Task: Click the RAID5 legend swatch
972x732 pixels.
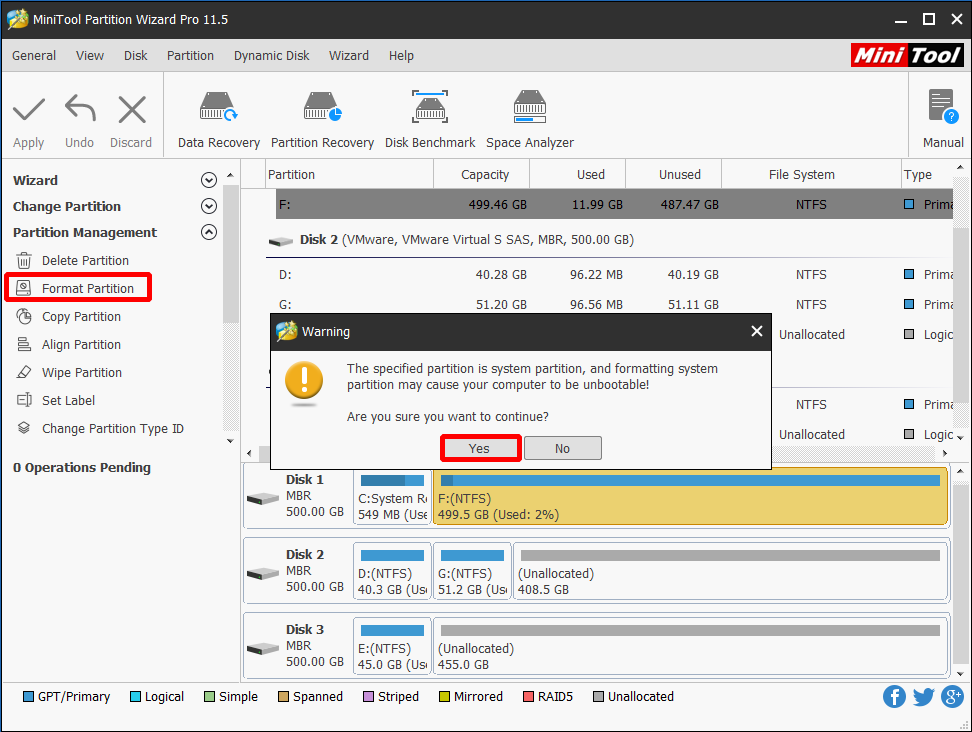Action: 528,697
